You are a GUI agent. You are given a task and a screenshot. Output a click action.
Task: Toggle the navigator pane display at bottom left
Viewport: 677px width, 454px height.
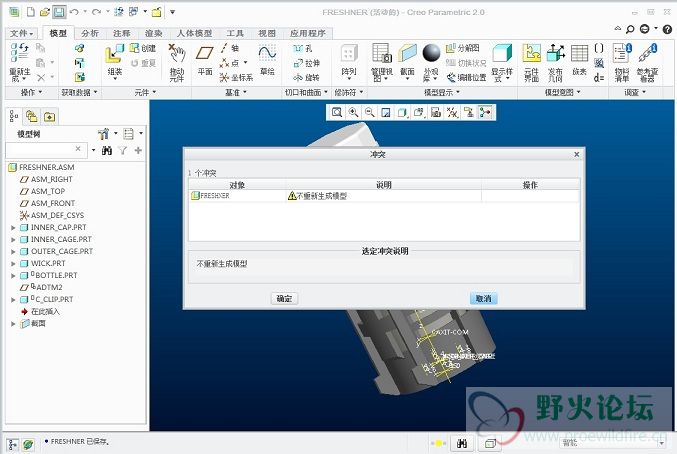pos(13,444)
